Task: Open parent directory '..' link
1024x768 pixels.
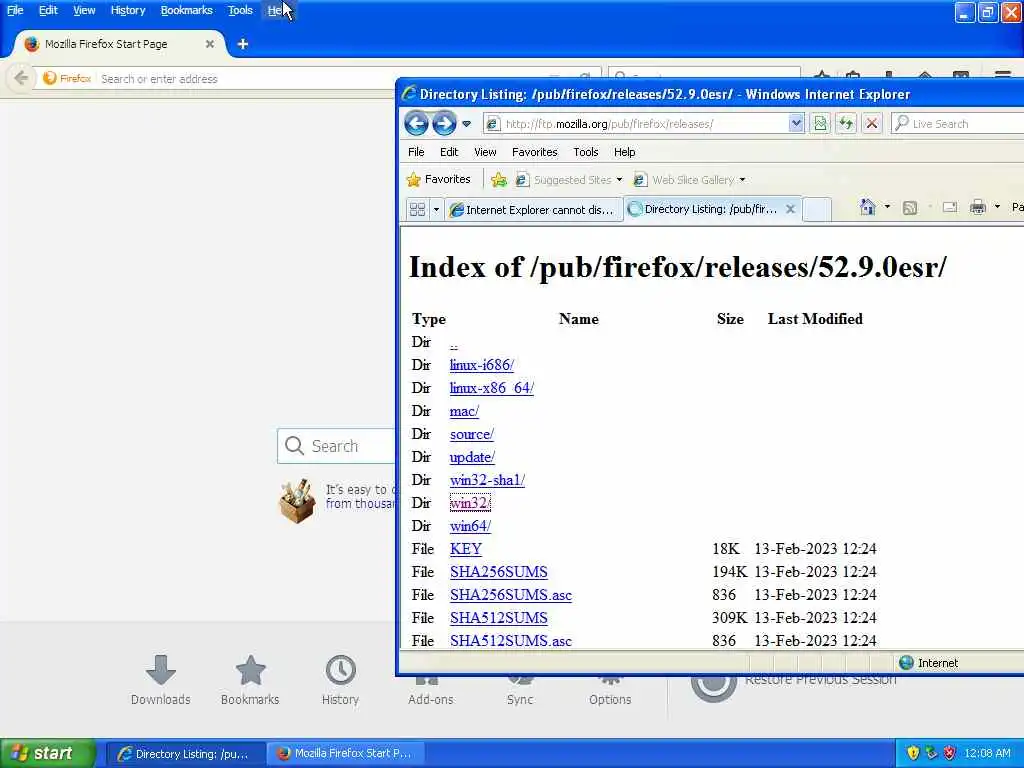Action: (x=454, y=343)
